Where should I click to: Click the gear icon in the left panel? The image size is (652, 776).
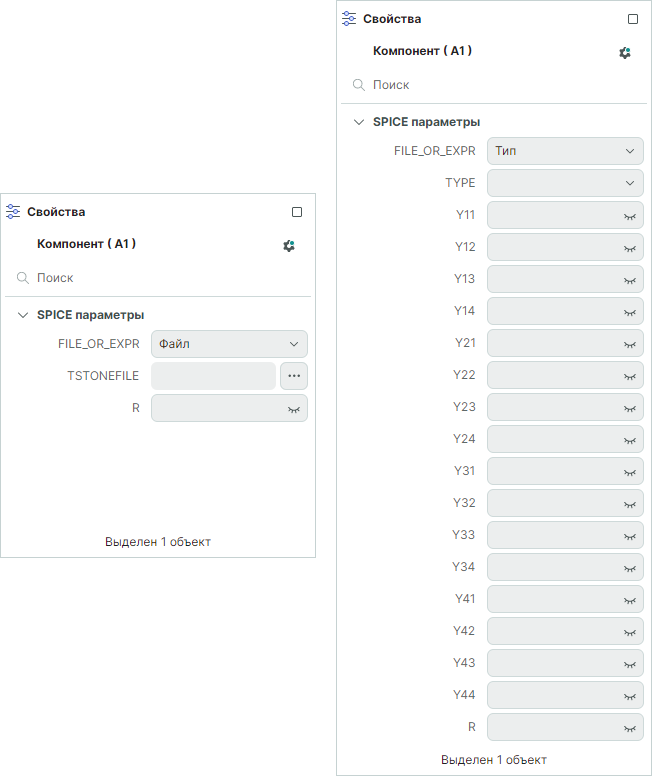tap(289, 245)
